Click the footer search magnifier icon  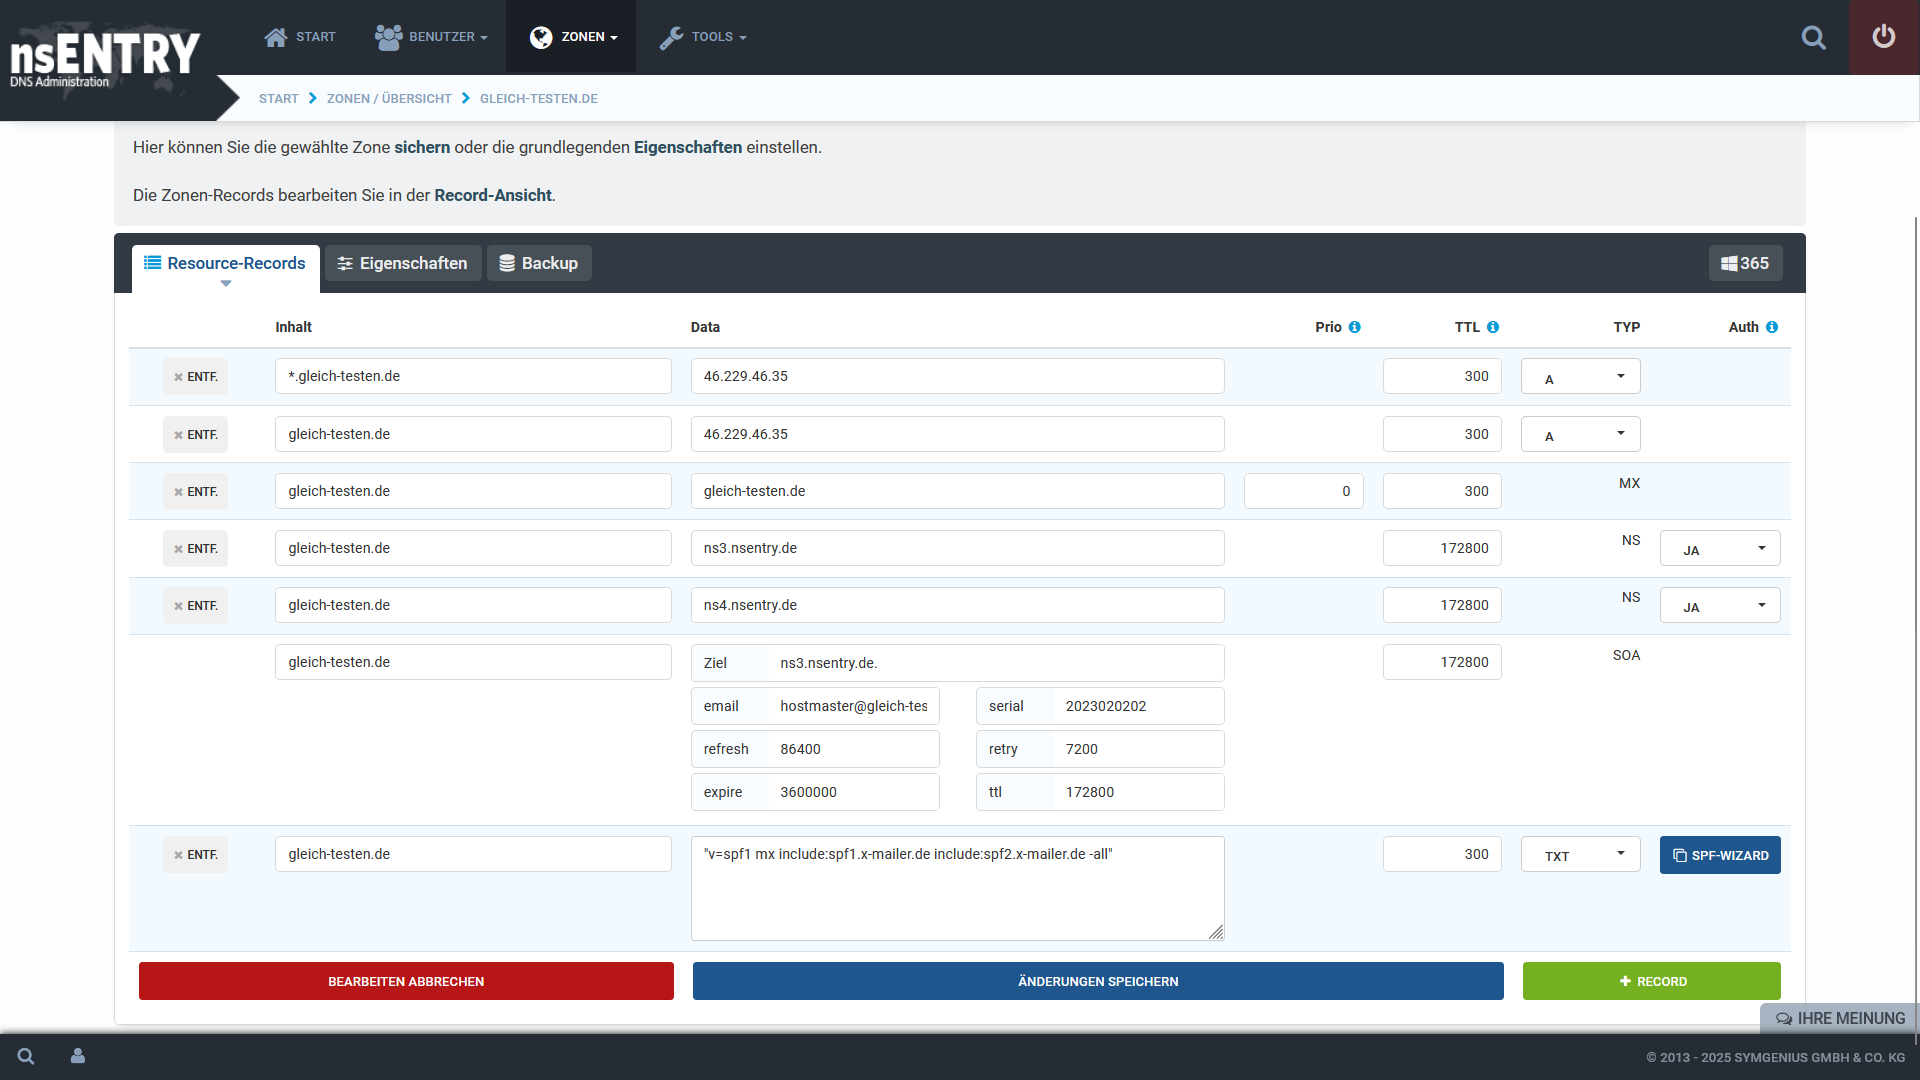point(26,1056)
